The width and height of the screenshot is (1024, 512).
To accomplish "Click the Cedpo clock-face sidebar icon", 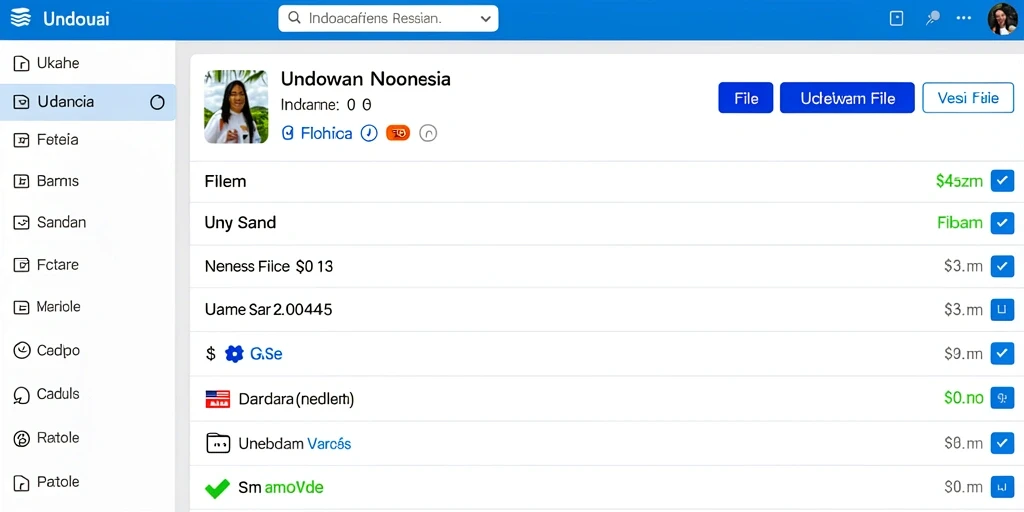I will point(22,351).
